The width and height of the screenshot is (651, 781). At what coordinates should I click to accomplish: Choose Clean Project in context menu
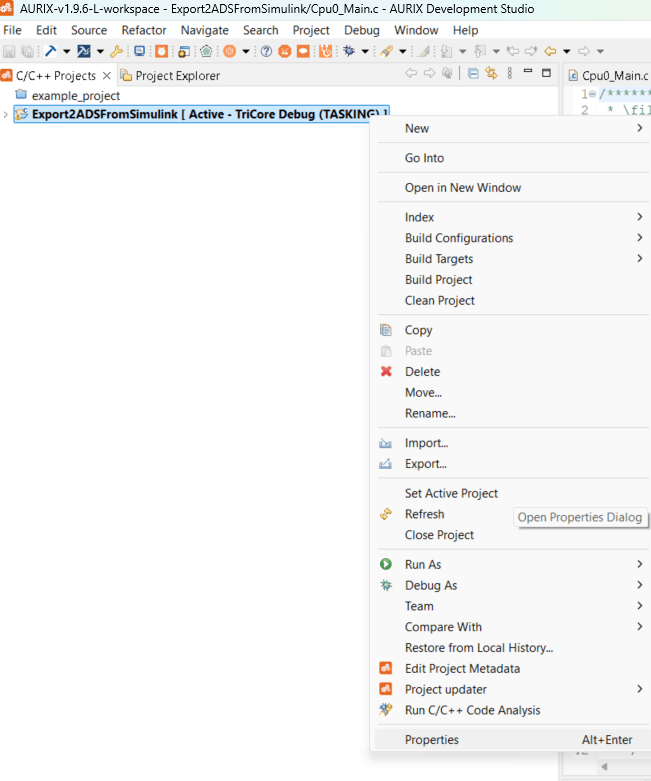439,301
